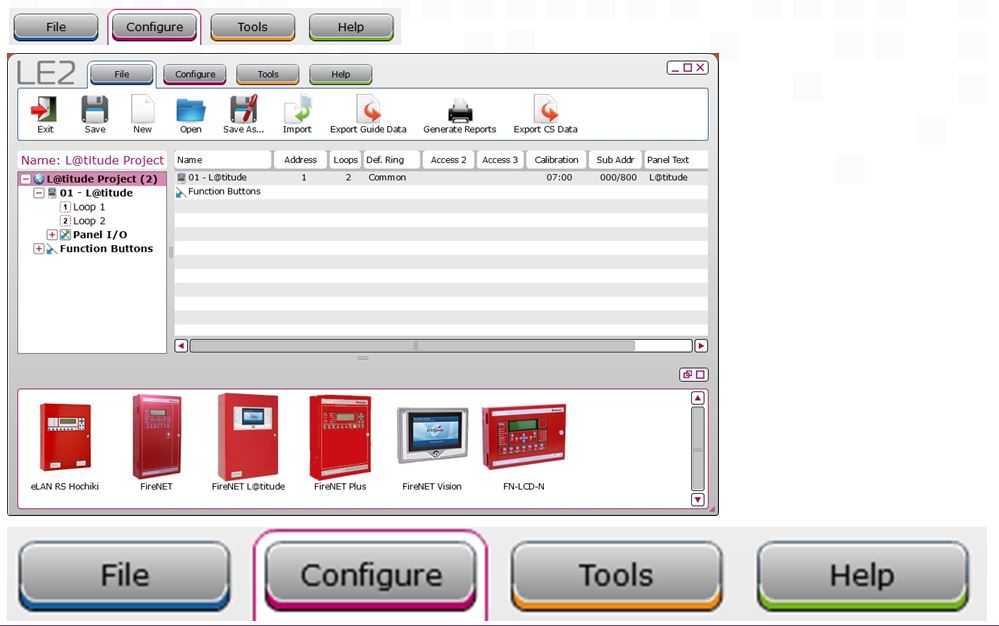Click the table scrollbar left arrow
The image size is (999, 626).
tap(181, 346)
